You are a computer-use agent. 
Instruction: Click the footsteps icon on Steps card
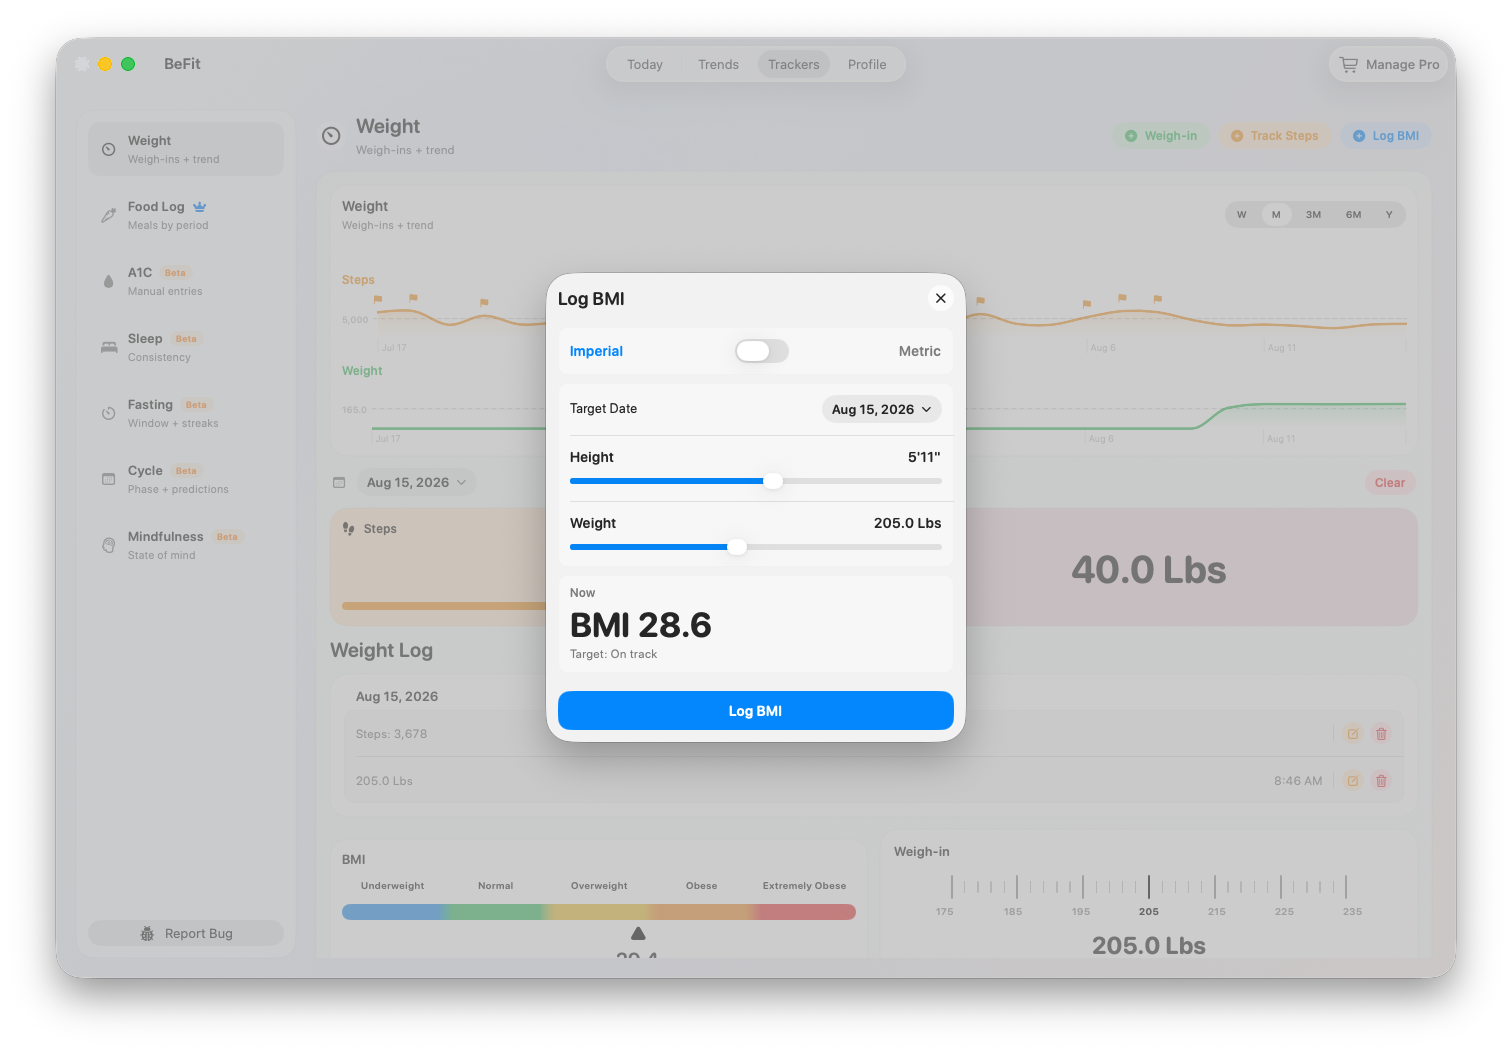349,528
